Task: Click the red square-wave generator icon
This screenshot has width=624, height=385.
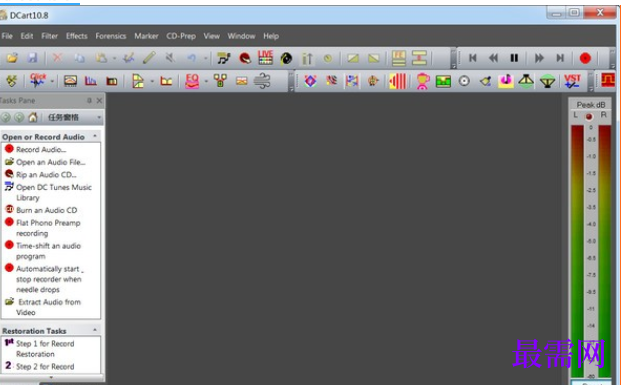Action: point(608,80)
